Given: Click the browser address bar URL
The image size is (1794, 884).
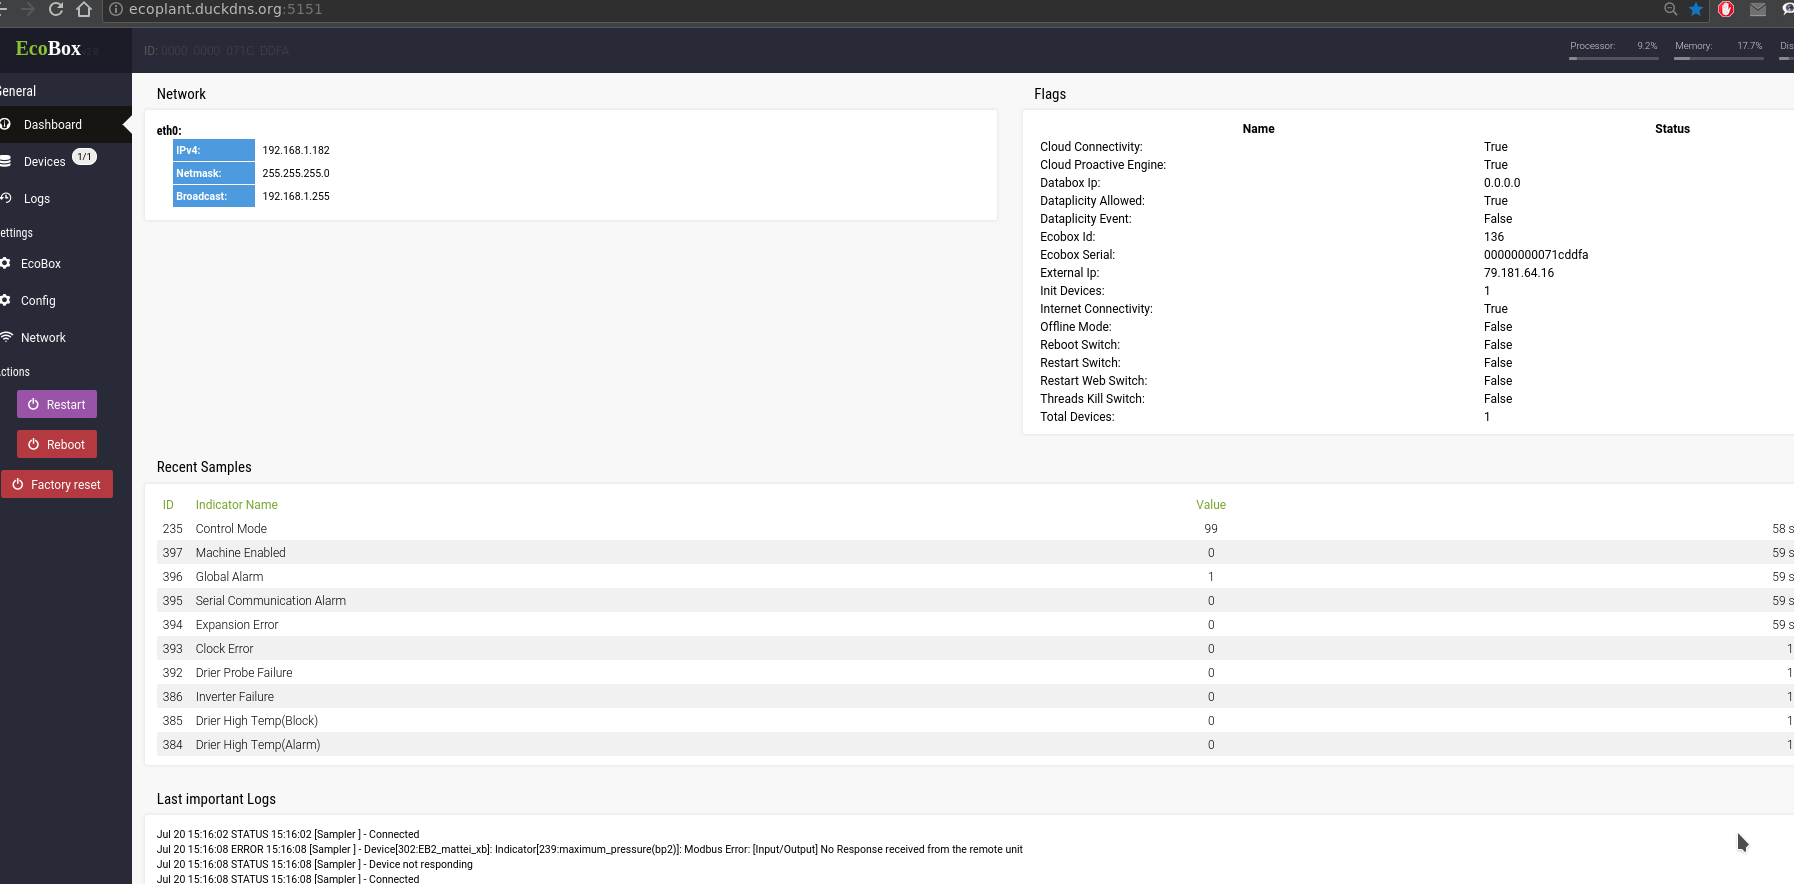Looking at the screenshot, I should pos(225,9).
